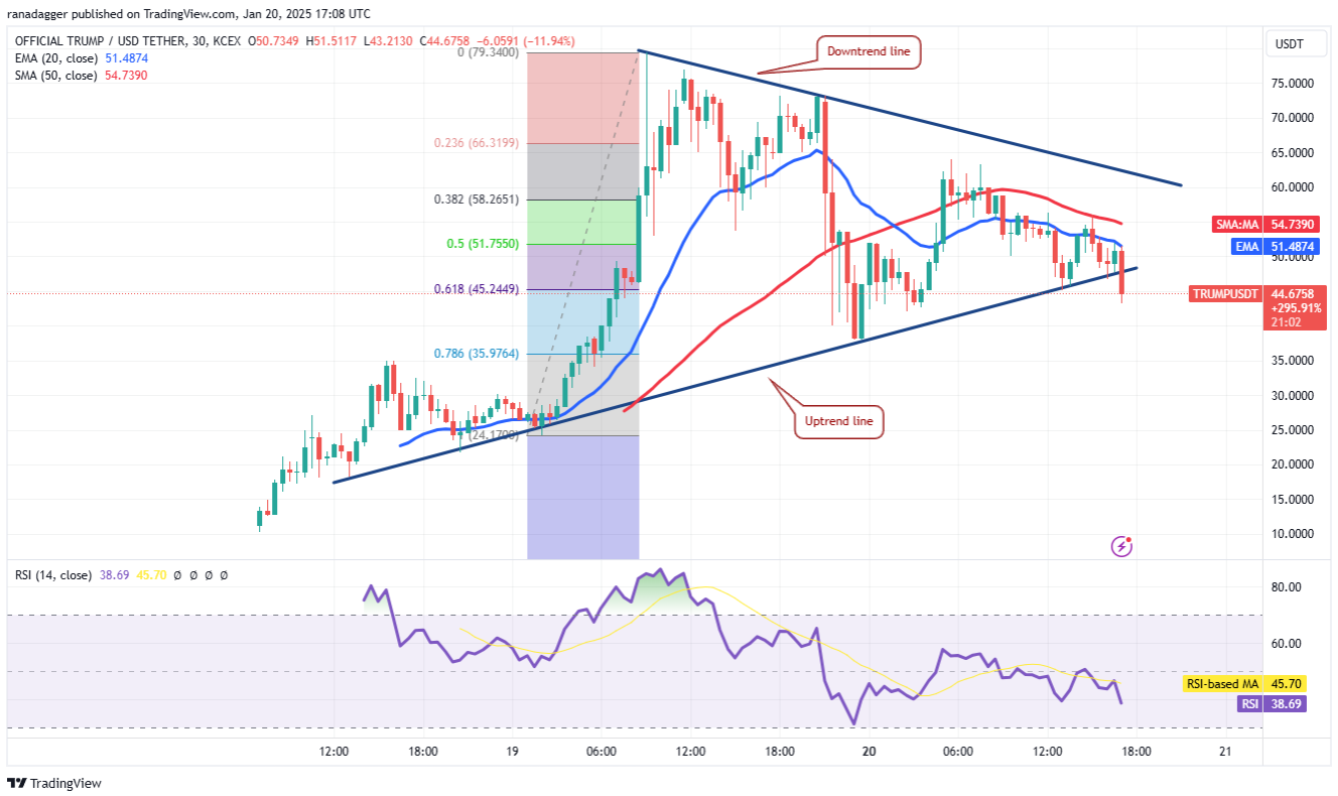Click the 60.00 RSI axis value

coord(1287,643)
